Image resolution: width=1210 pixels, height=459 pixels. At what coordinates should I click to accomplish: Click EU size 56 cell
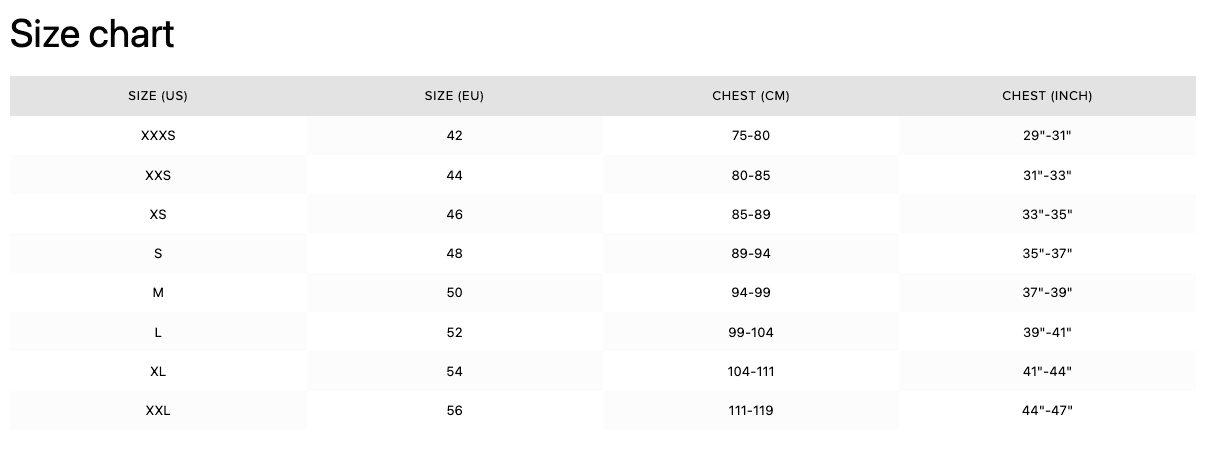point(454,410)
